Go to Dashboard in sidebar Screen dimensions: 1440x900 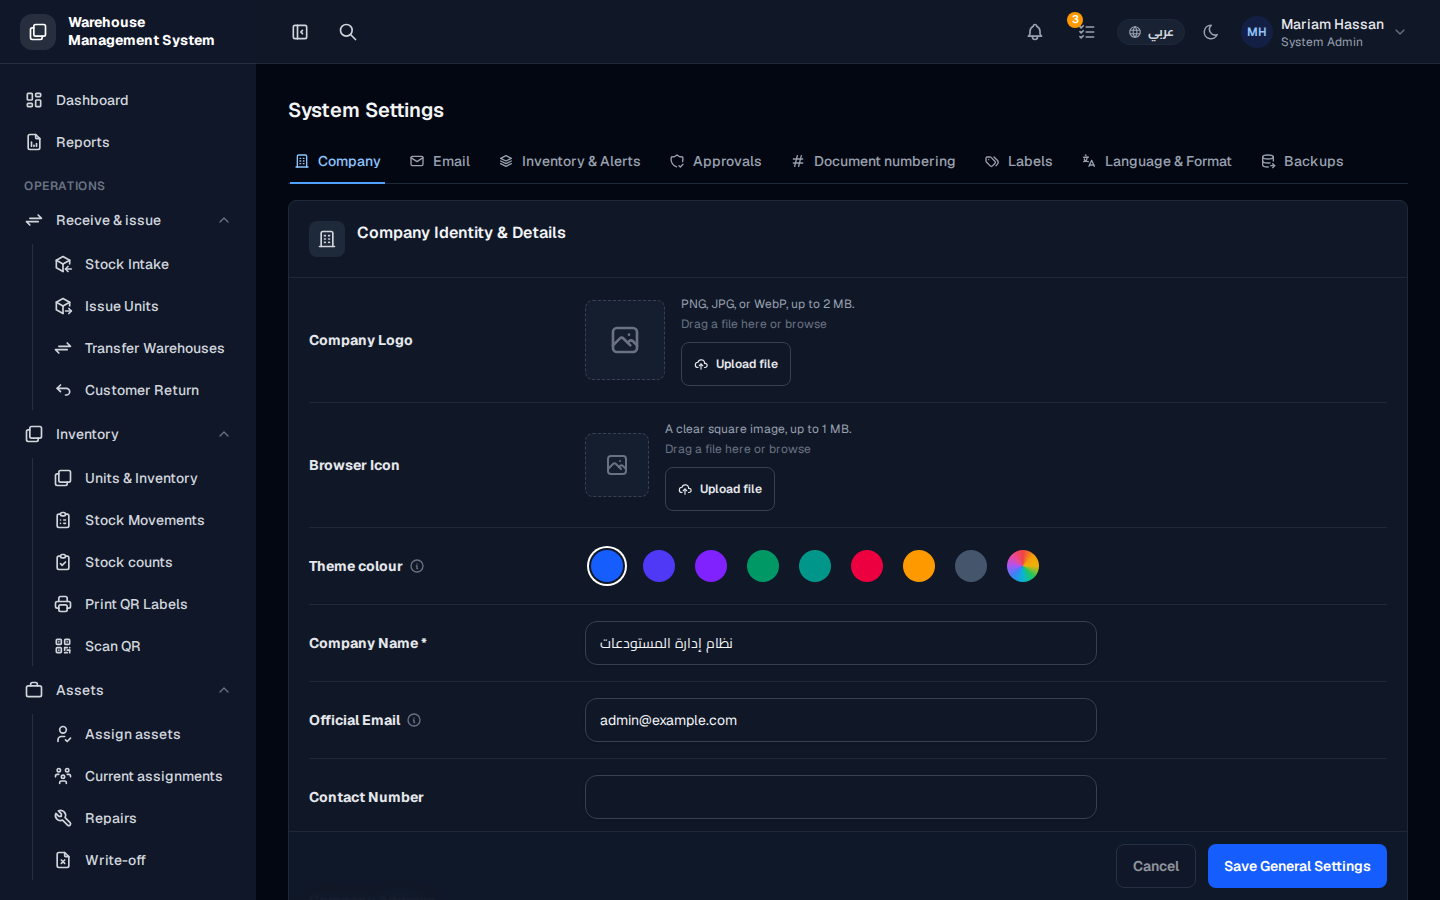pyautogui.click(x=128, y=100)
